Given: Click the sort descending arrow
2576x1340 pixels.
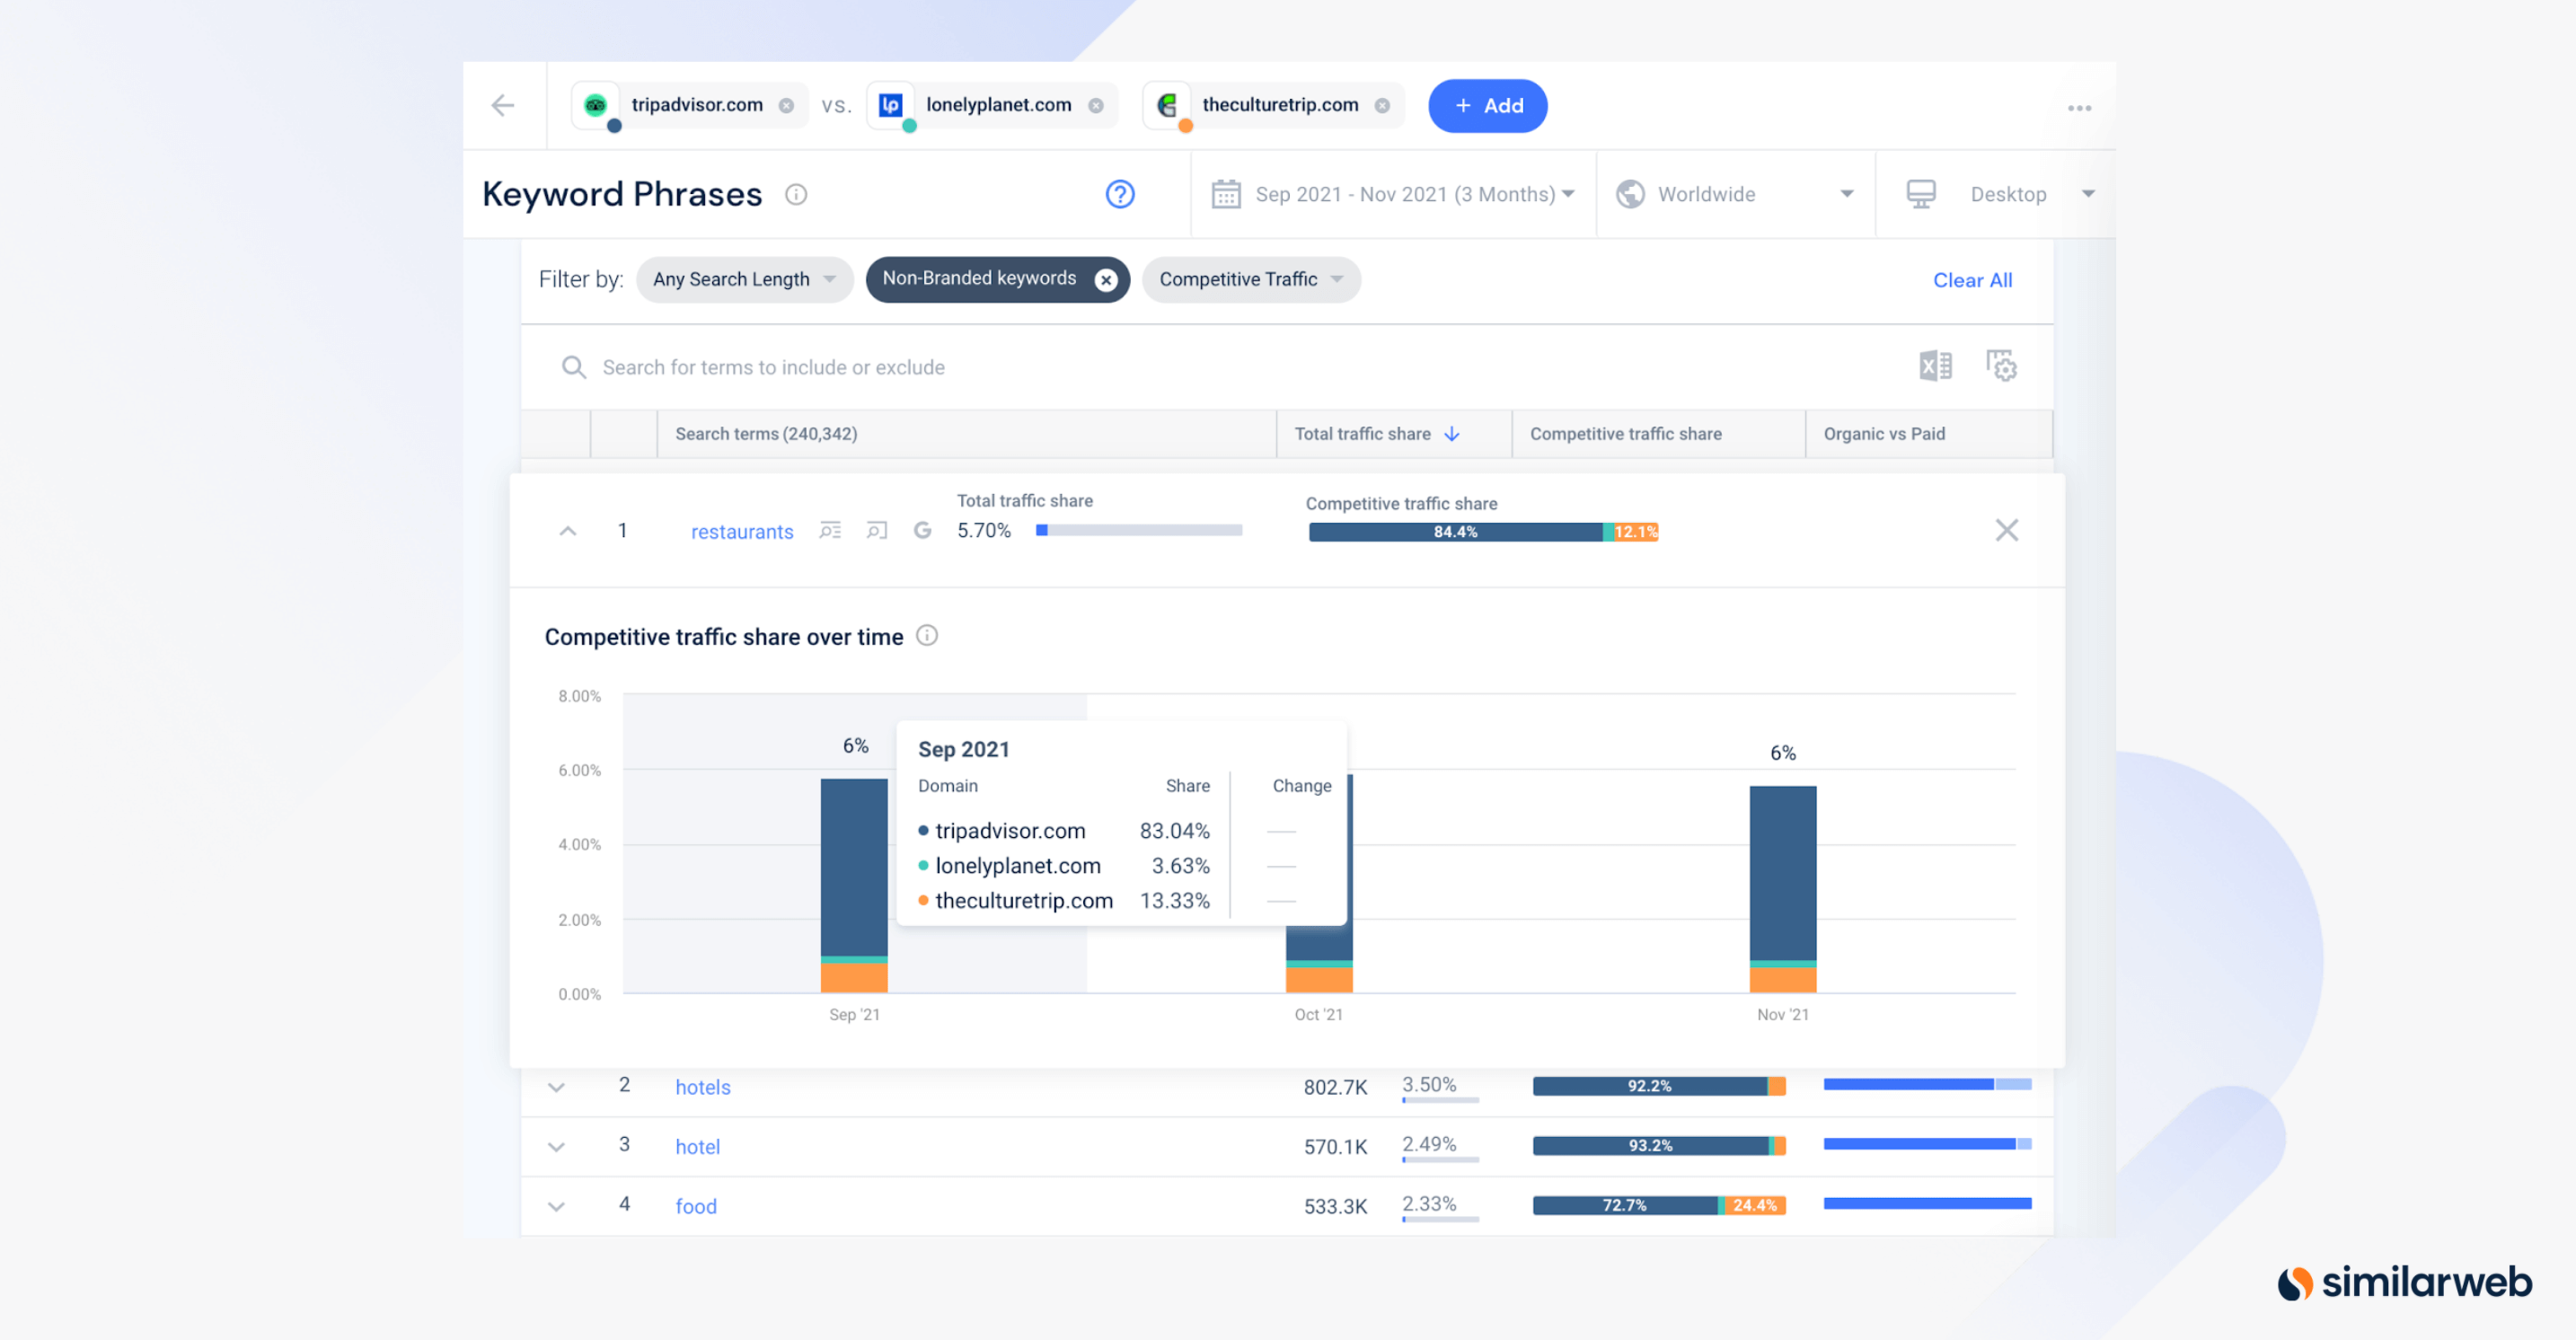Looking at the screenshot, I should 1452,434.
